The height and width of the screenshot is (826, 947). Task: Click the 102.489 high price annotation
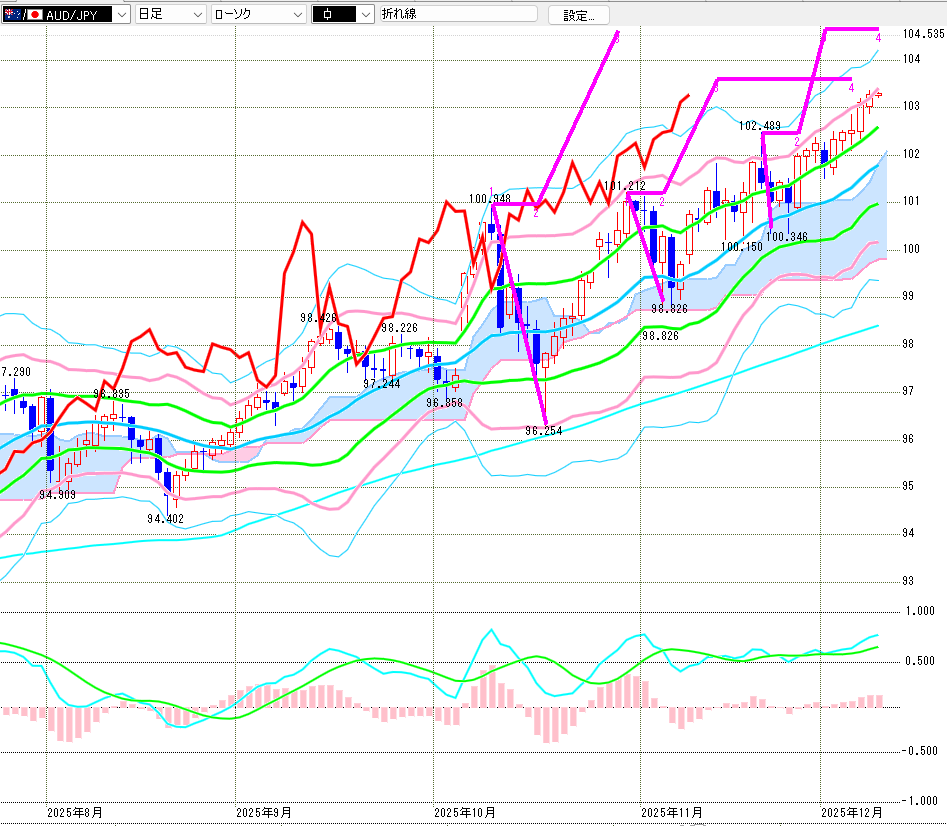coord(759,126)
